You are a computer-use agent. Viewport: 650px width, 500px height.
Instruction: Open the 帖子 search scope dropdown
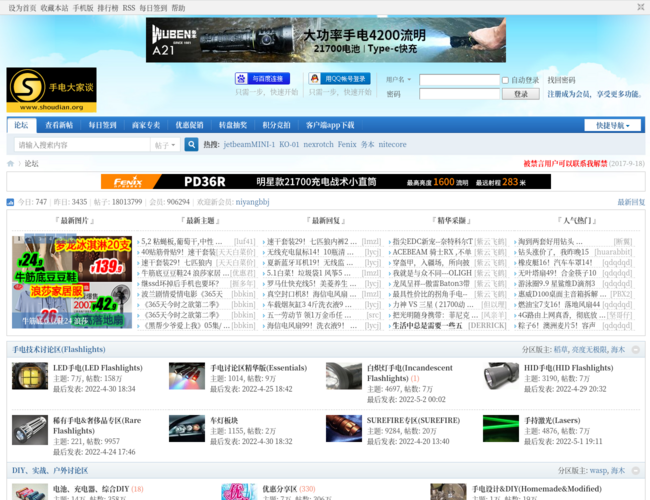(x=165, y=145)
